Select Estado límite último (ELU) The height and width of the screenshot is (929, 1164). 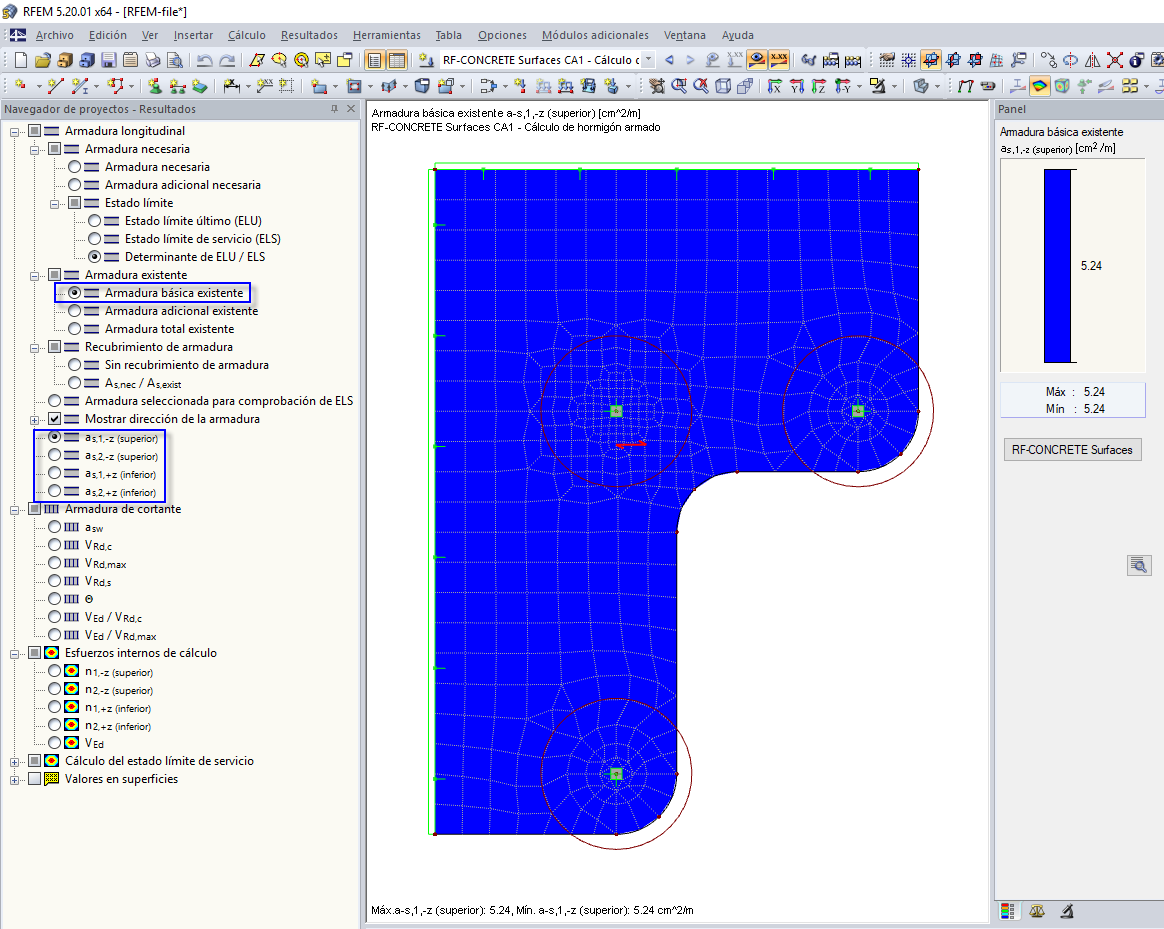click(x=94, y=221)
